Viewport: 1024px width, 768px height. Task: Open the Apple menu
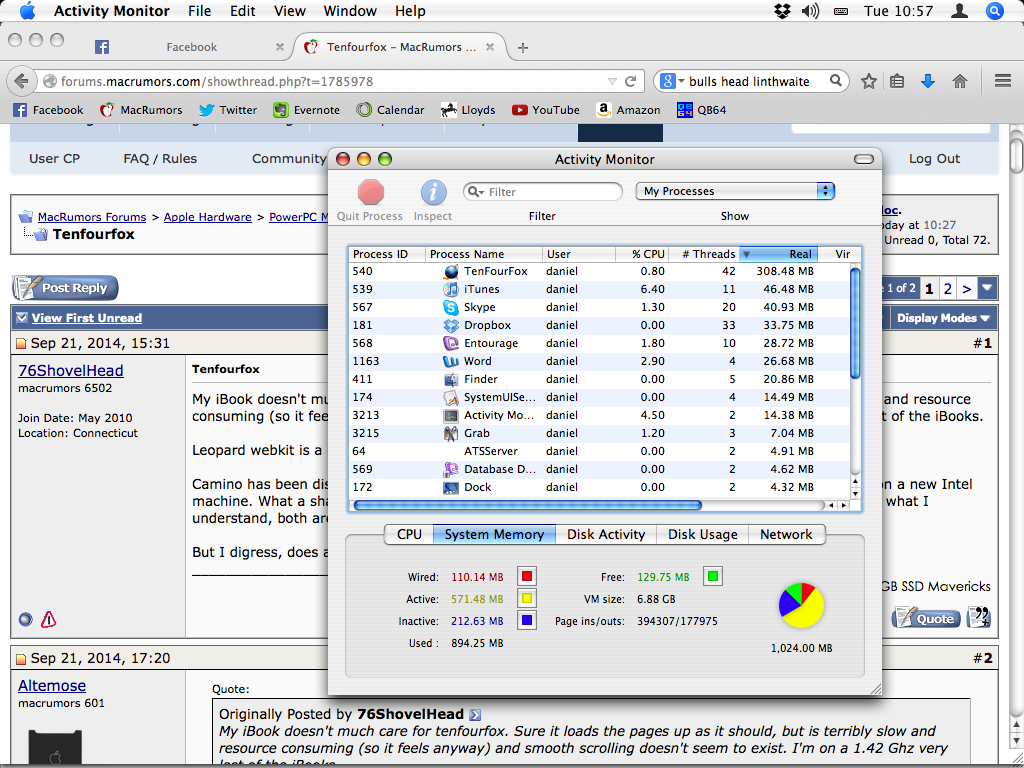(27, 11)
